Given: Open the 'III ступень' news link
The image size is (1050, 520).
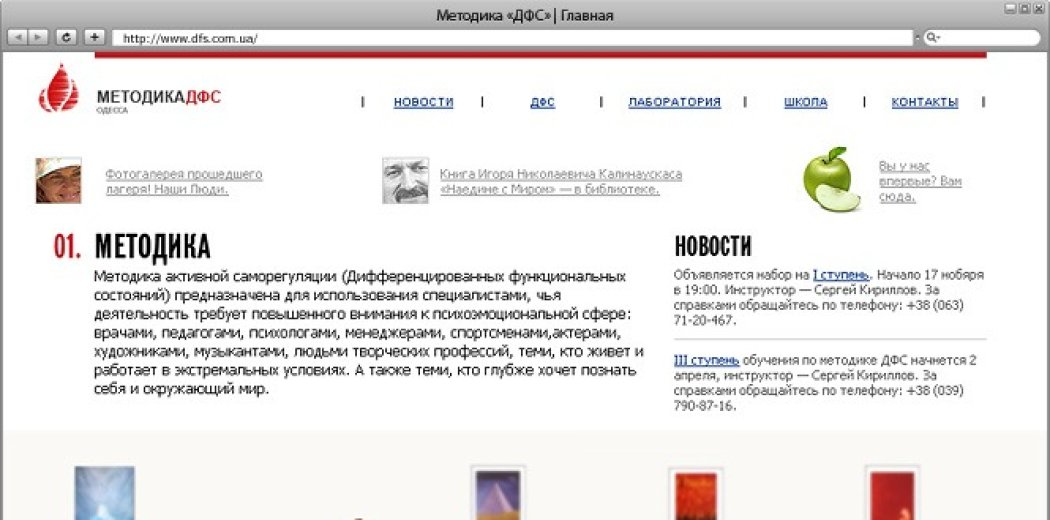Looking at the screenshot, I should pyautogui.click(x=706, y=360).
